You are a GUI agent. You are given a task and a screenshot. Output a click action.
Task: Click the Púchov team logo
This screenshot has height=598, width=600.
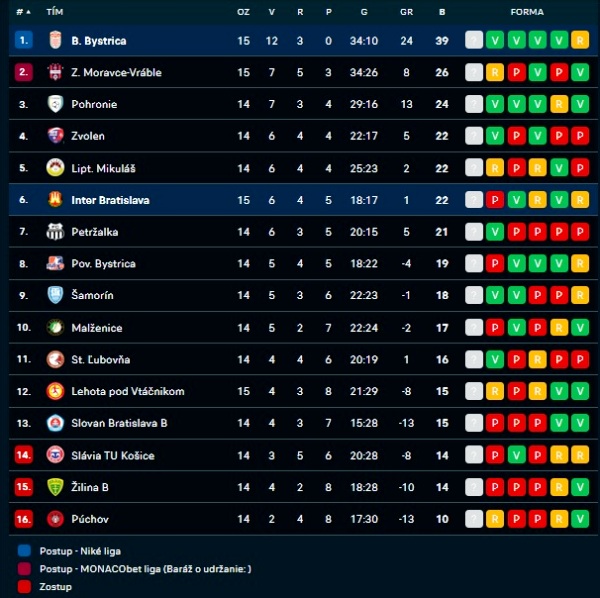(x=55, y=519)
